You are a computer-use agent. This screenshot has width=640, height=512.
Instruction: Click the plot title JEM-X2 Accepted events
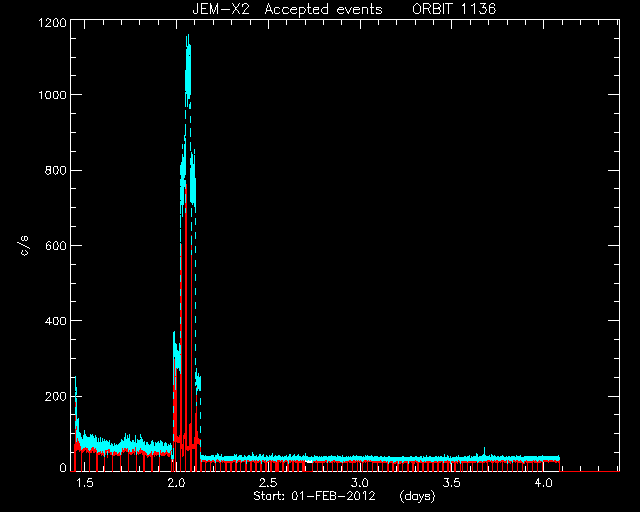(287, 9)
